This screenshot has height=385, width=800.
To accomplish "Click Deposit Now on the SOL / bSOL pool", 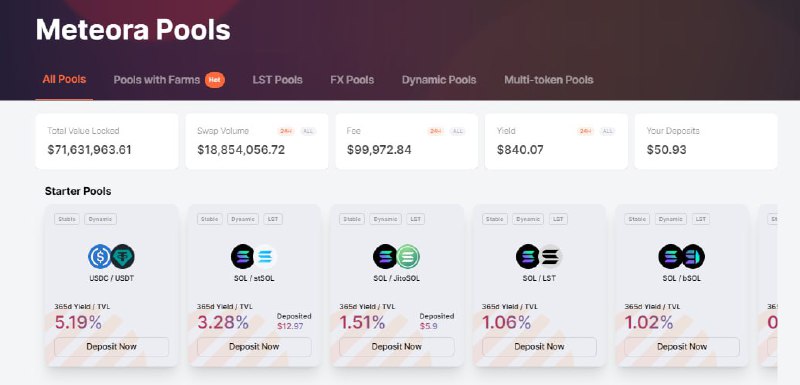I will coord(682,347).
